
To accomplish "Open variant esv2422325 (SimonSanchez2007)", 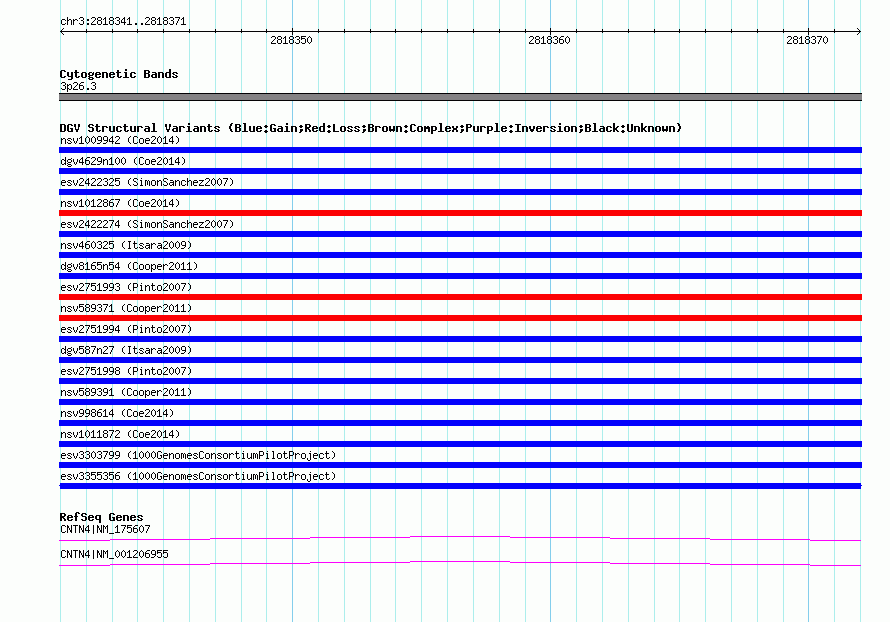I will pyautogui.click(x=147, y=182).
